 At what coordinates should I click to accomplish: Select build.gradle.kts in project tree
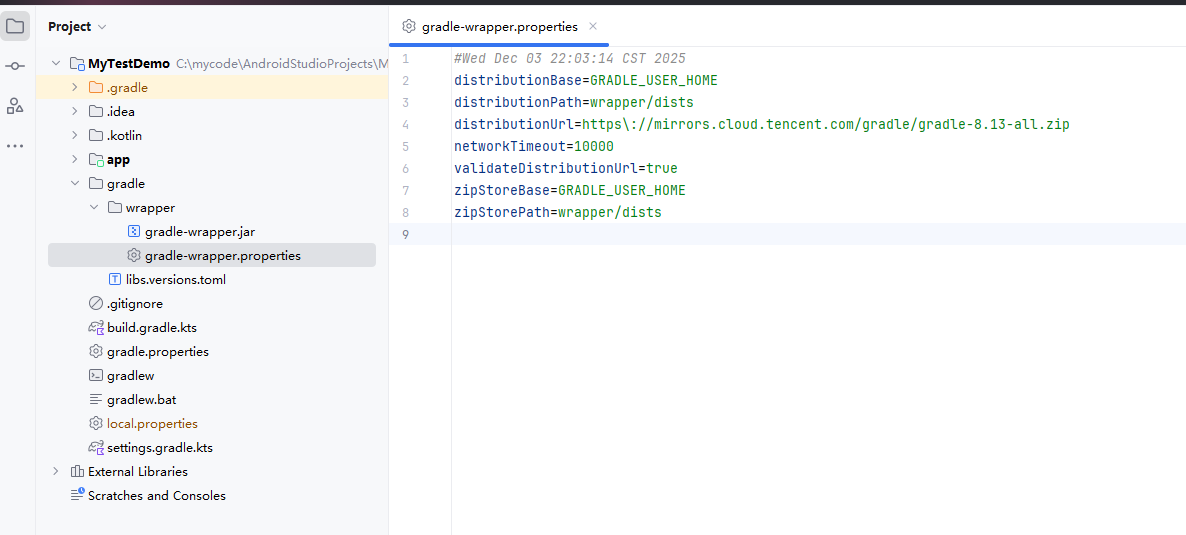click(x=152, y=328)
